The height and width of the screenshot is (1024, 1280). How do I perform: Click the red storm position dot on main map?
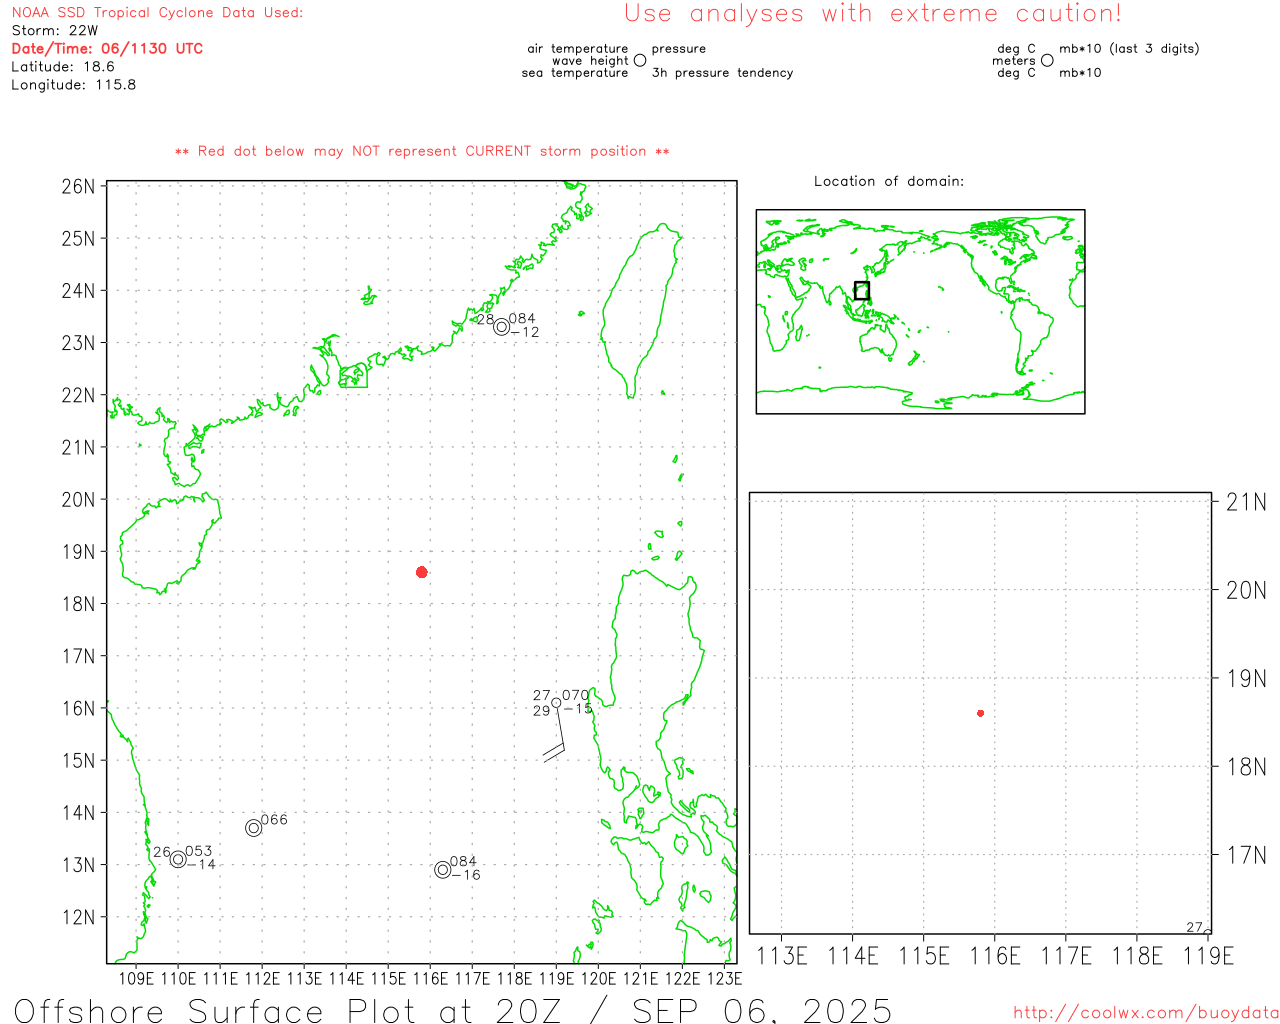point(422,572)
